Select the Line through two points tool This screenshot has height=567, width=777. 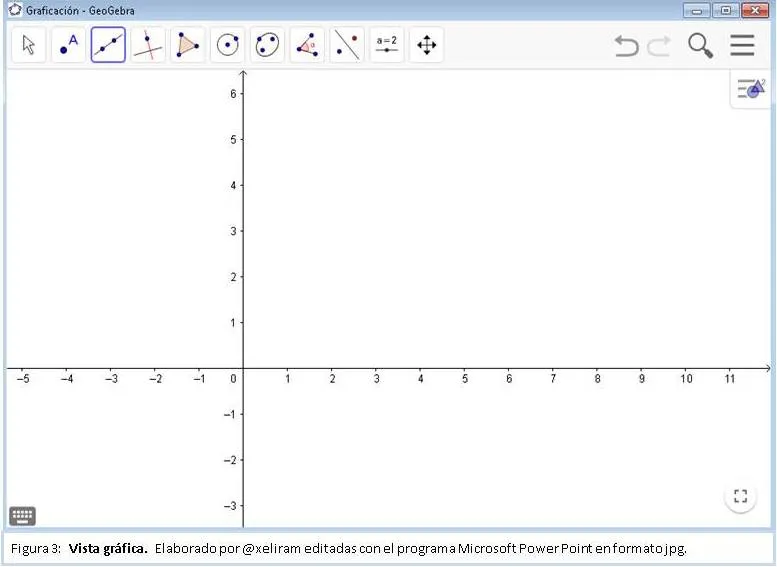pos(108,45)
